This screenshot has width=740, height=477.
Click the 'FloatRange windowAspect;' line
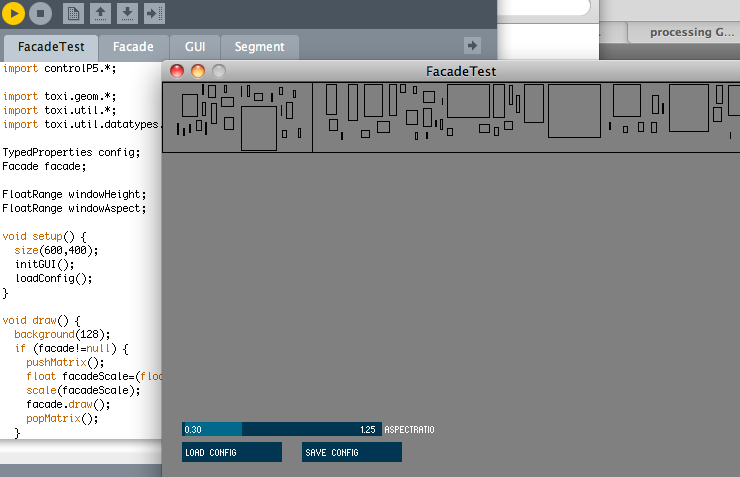click(x=74, y=209)
